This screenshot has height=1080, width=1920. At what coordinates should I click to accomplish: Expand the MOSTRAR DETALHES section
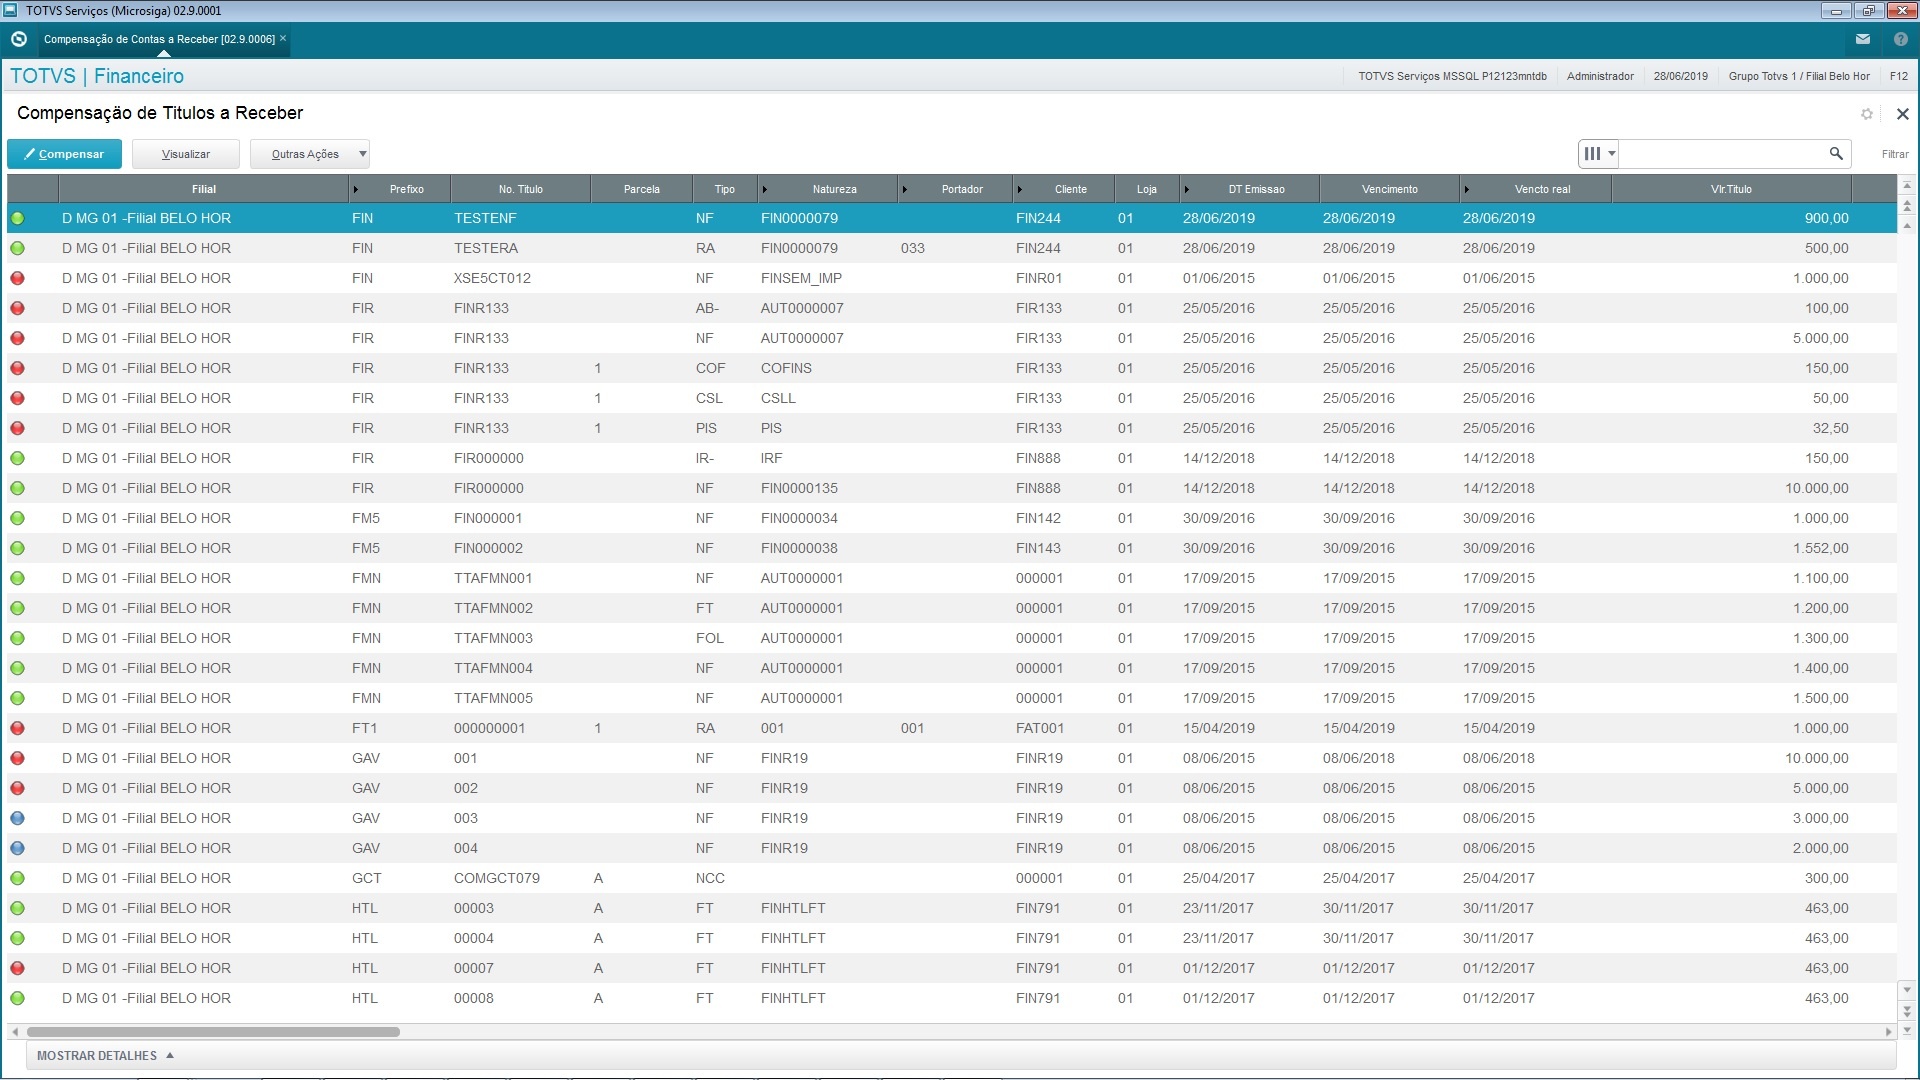click(105, 1055)
